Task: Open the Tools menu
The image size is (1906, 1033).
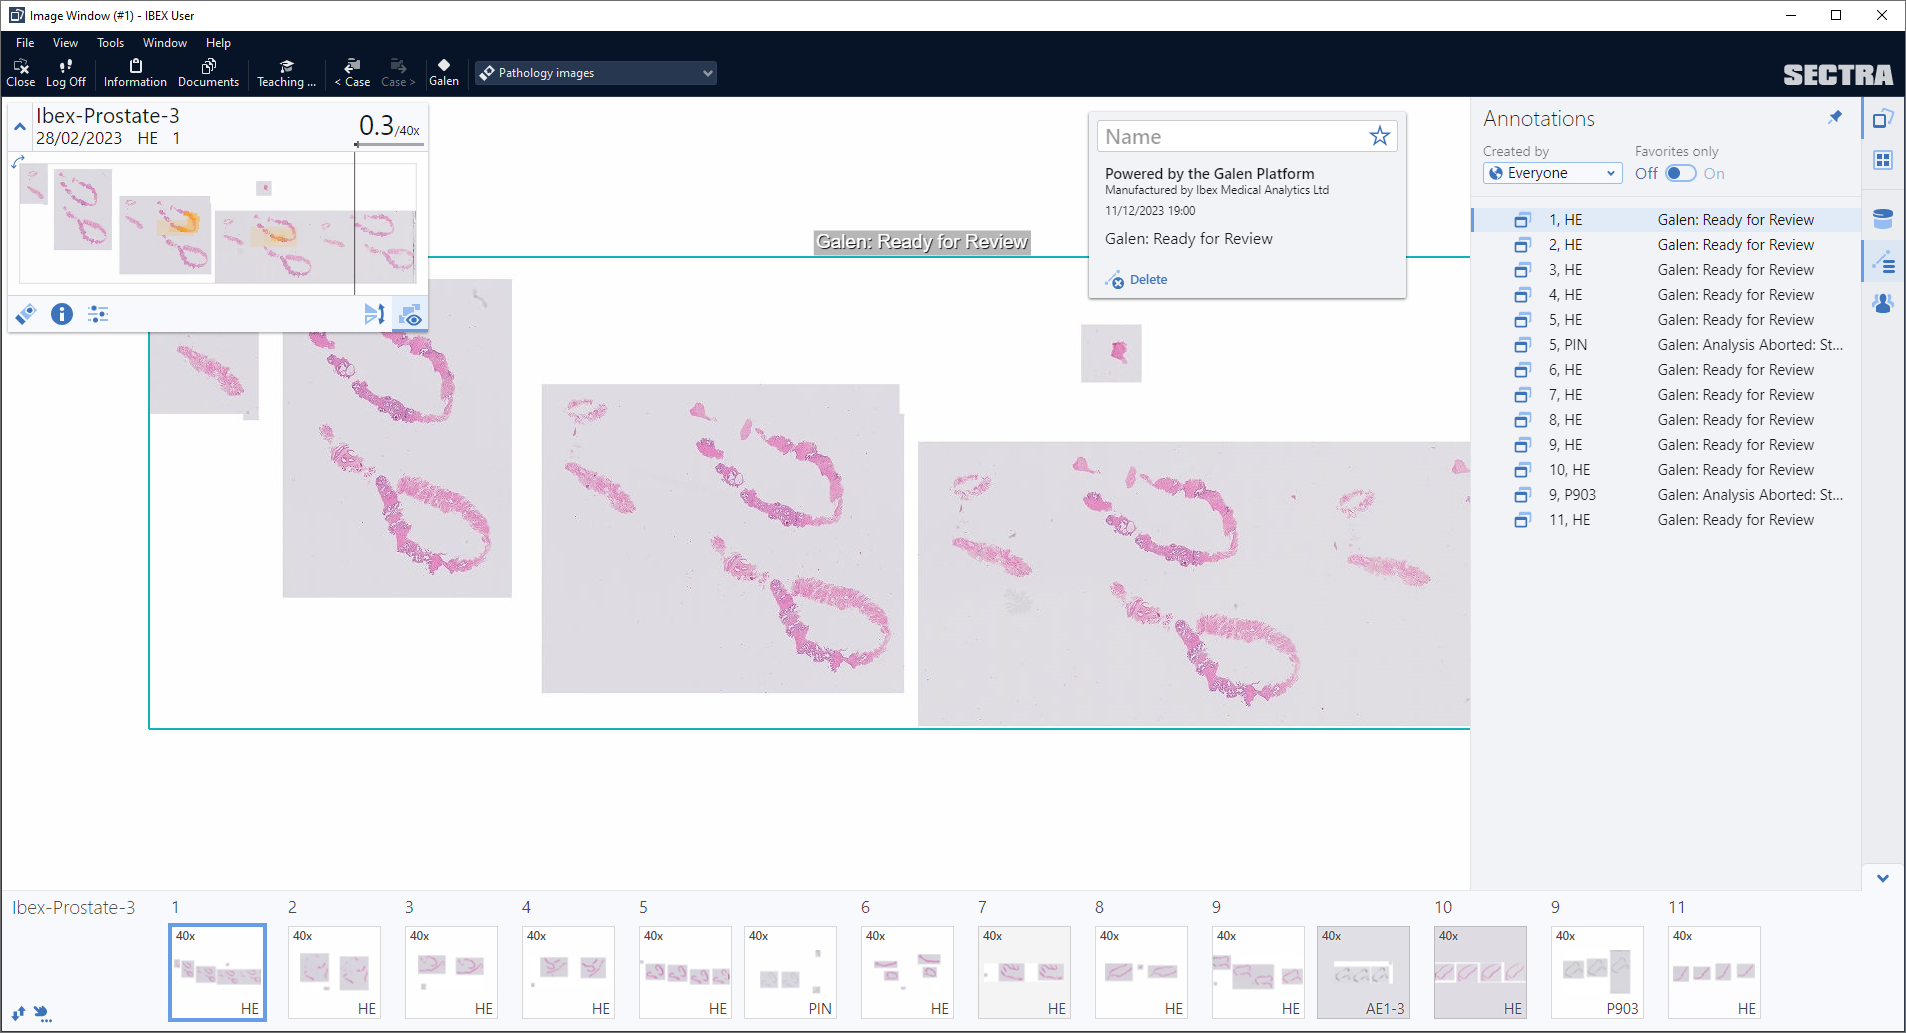Action: pos(110,43)
